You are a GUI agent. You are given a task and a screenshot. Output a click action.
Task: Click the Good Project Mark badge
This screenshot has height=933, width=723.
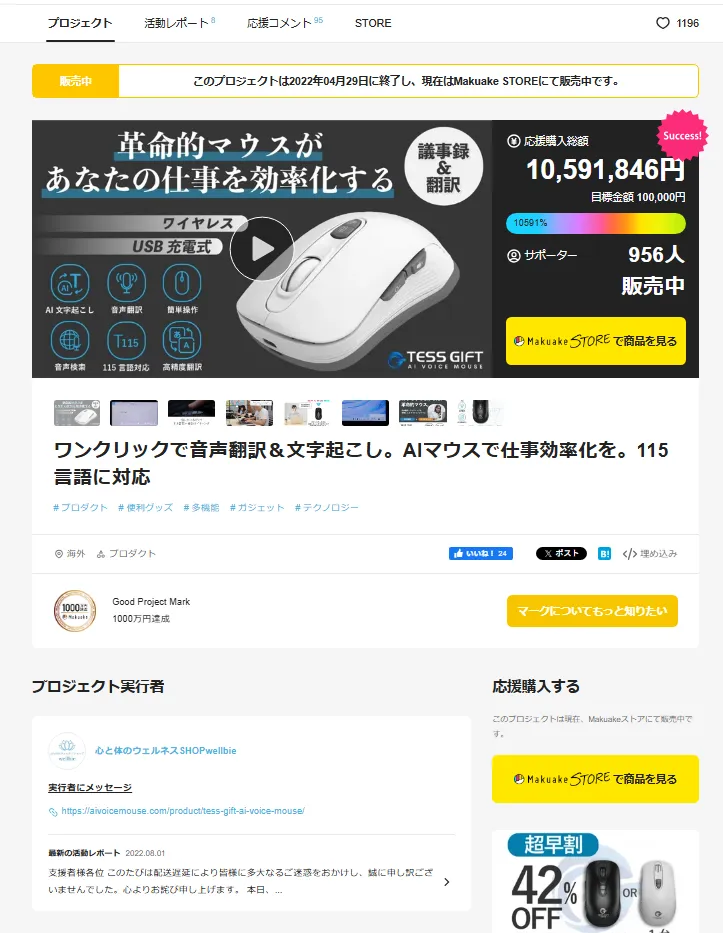pos(75,610)
